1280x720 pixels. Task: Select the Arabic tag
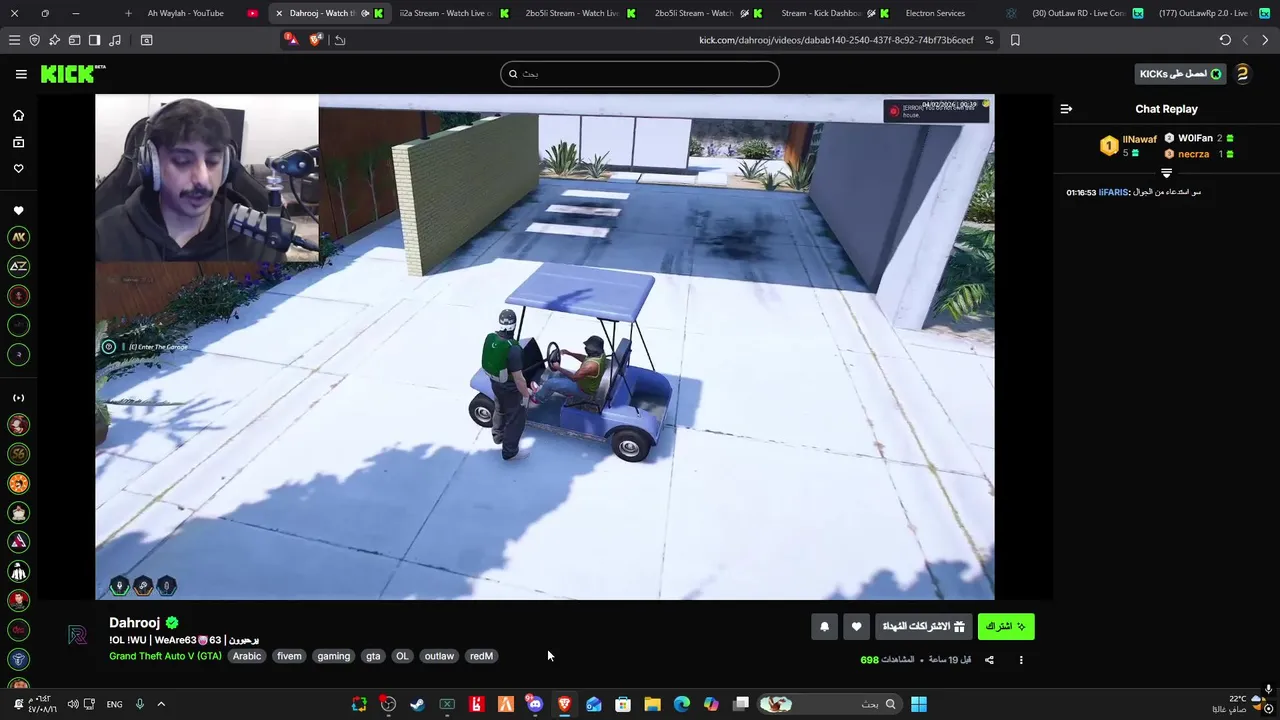247,656
